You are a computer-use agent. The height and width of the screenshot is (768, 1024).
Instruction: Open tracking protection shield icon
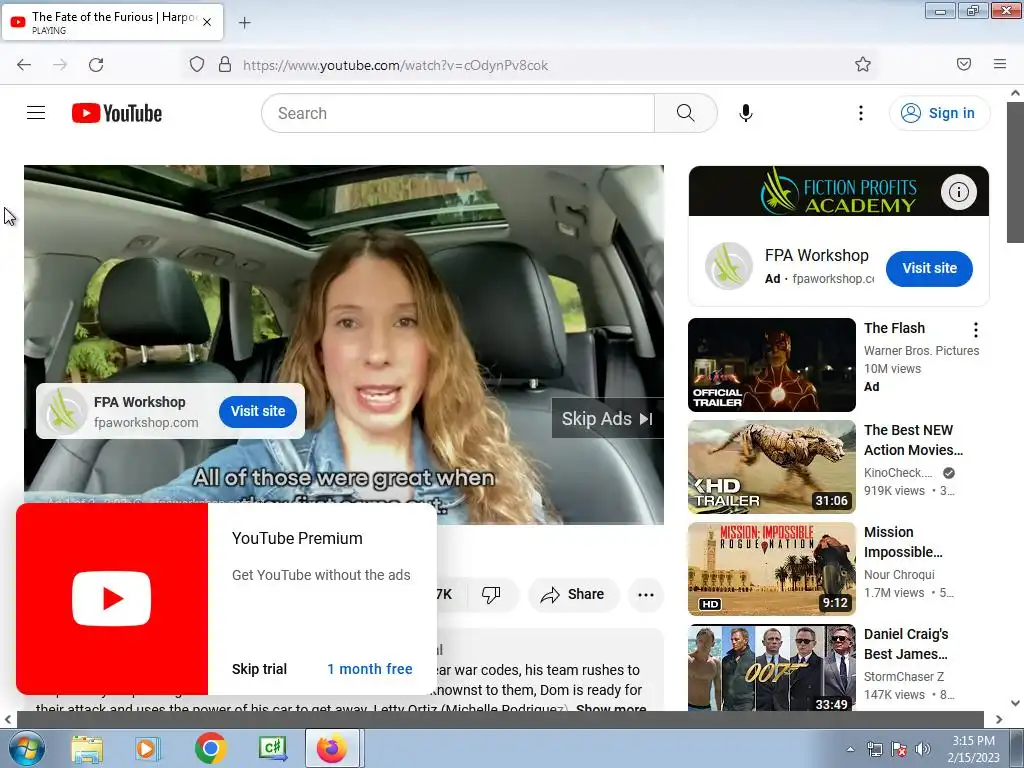(197, 65)
